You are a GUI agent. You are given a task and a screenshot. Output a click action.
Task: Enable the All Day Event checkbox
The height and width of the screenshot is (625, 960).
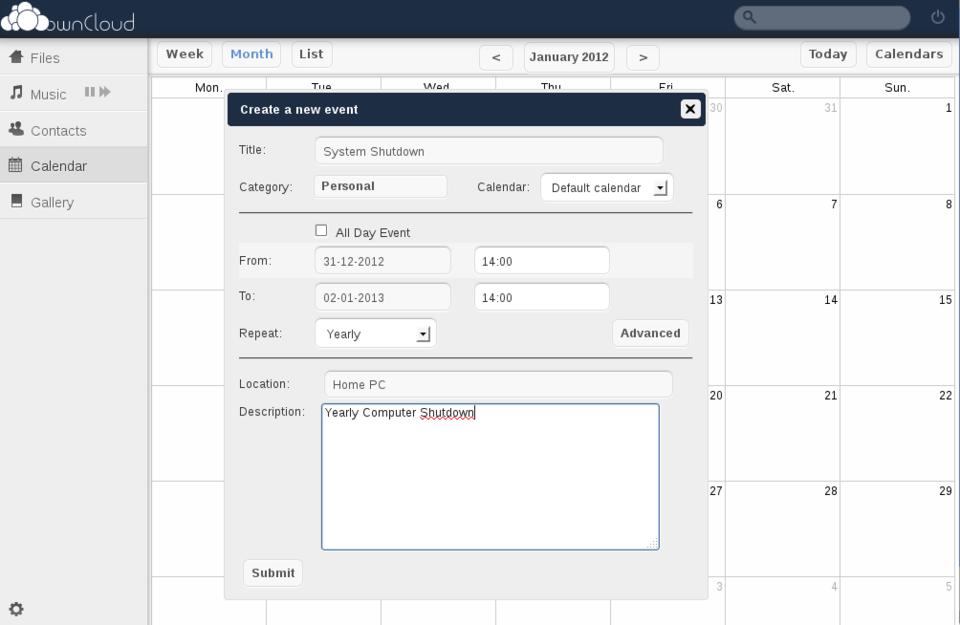click(x=321, y=231)
